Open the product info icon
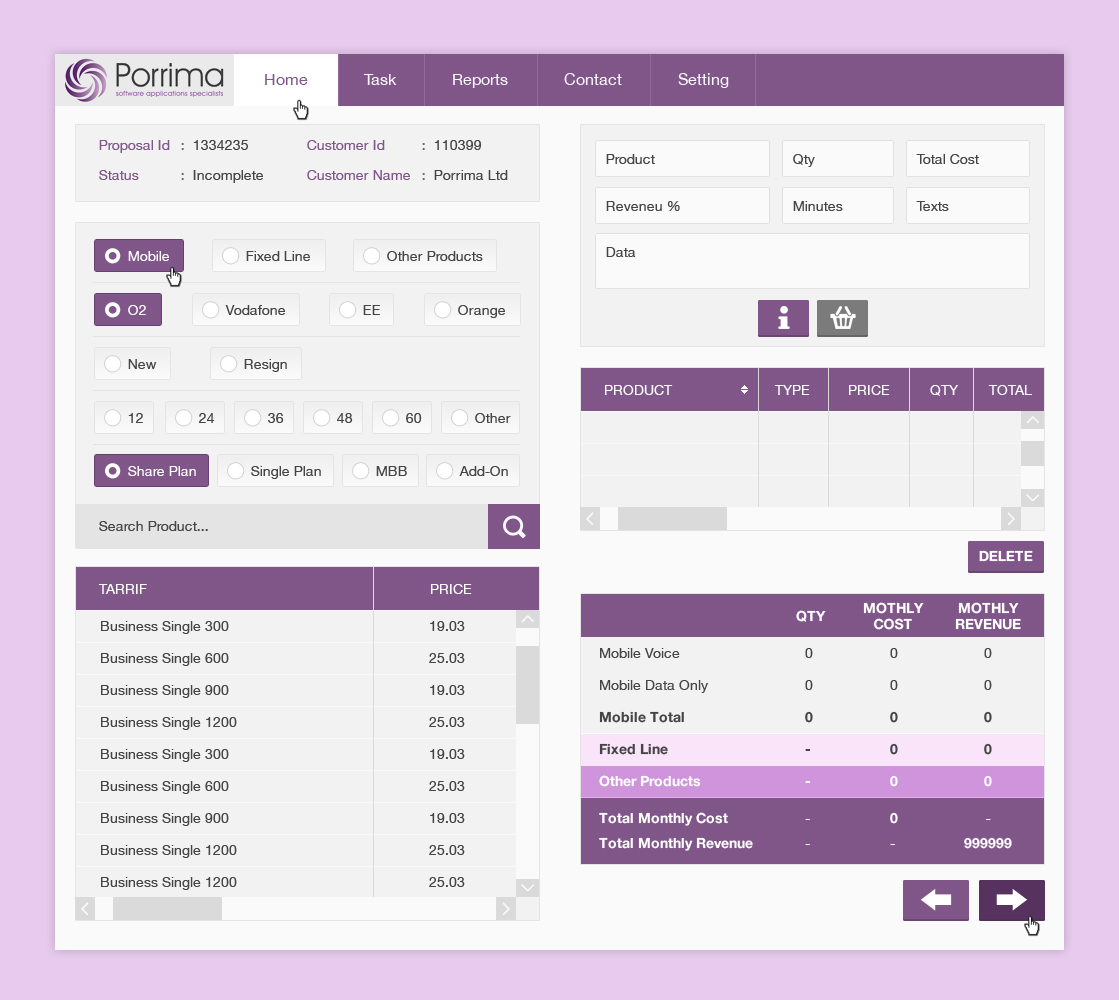 tap(783, 318)
